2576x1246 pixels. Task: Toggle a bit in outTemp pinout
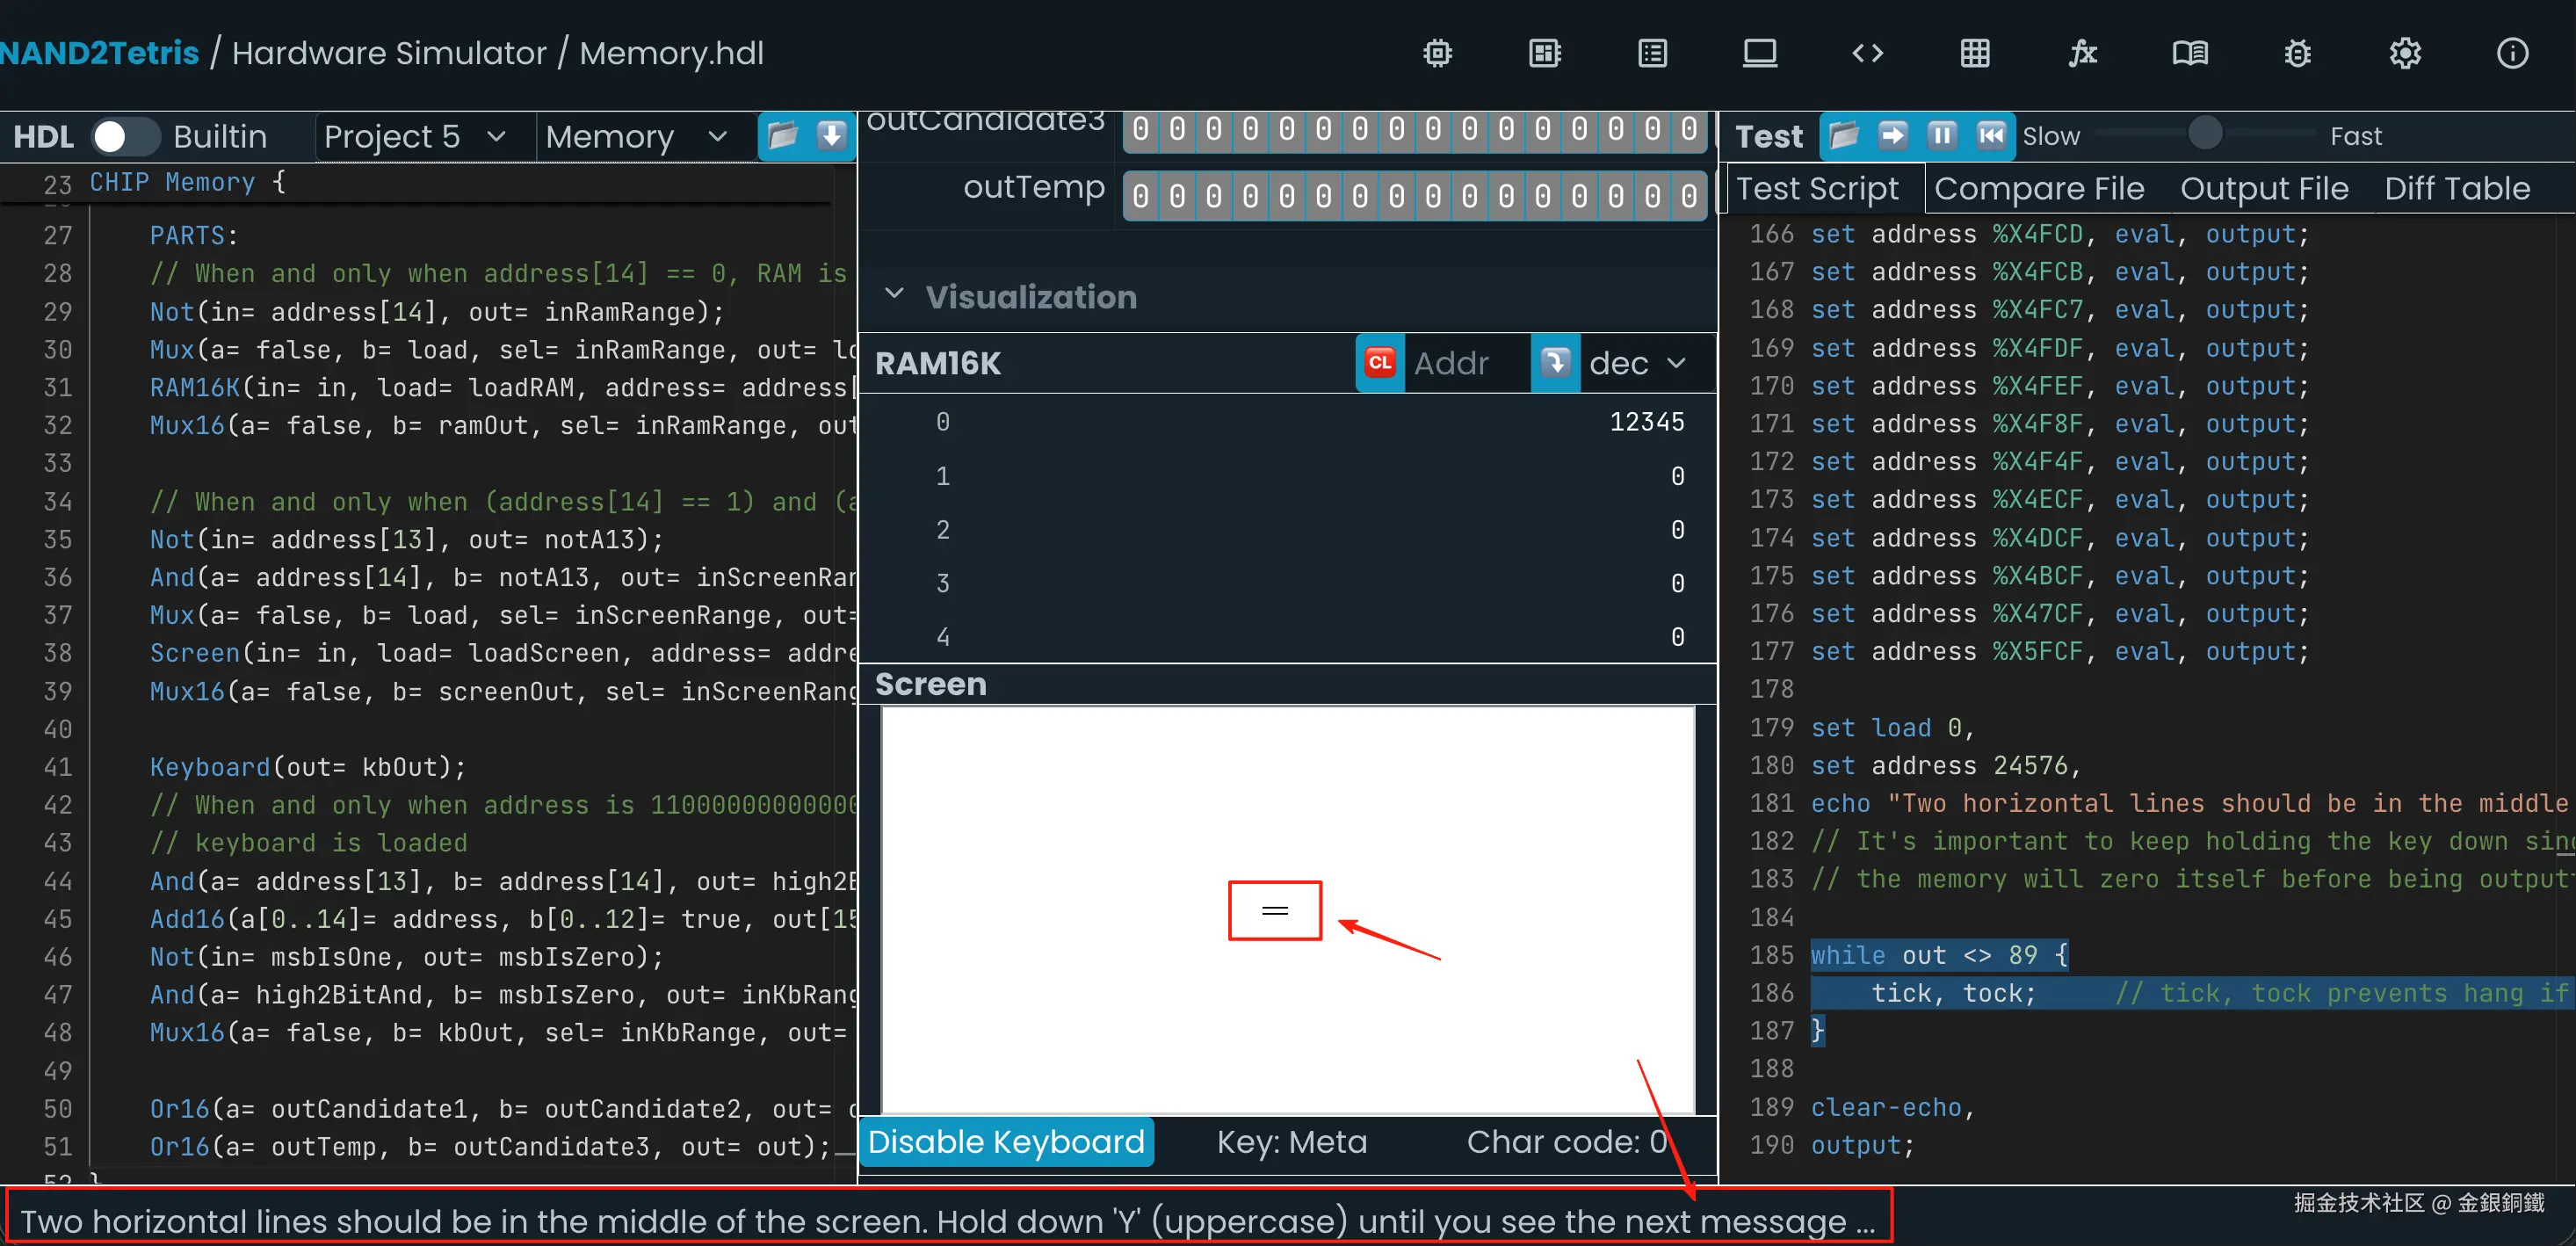pyautogui.click(x=1140, y=196)
